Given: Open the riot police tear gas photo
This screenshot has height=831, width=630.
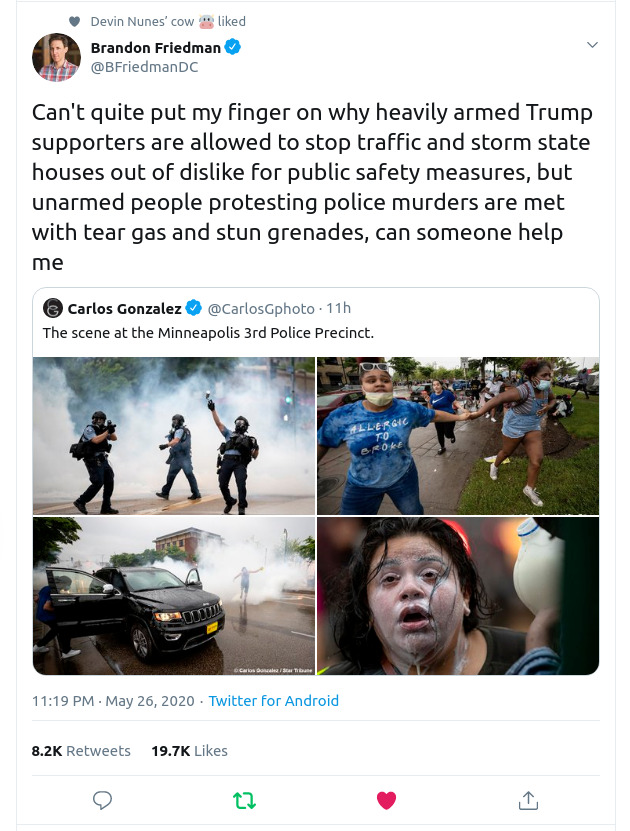Looking at the screenshot, I should [173, 436].
